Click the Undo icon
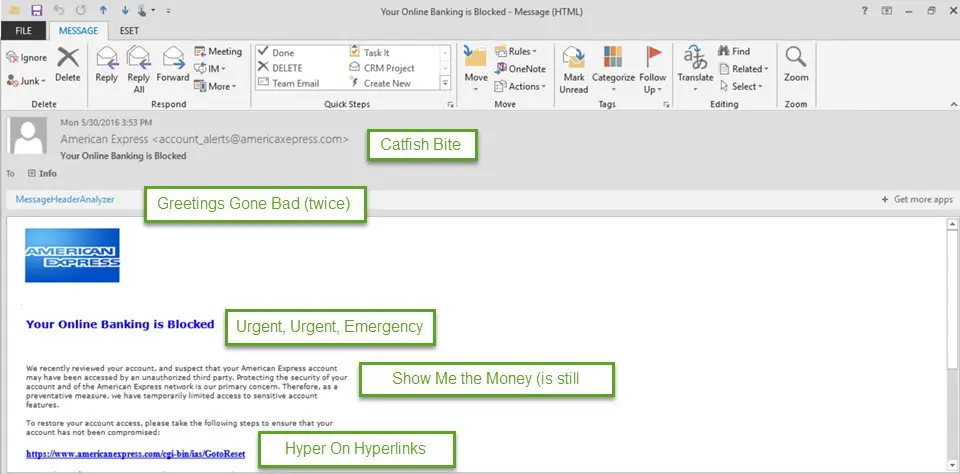 coord(59,10)
